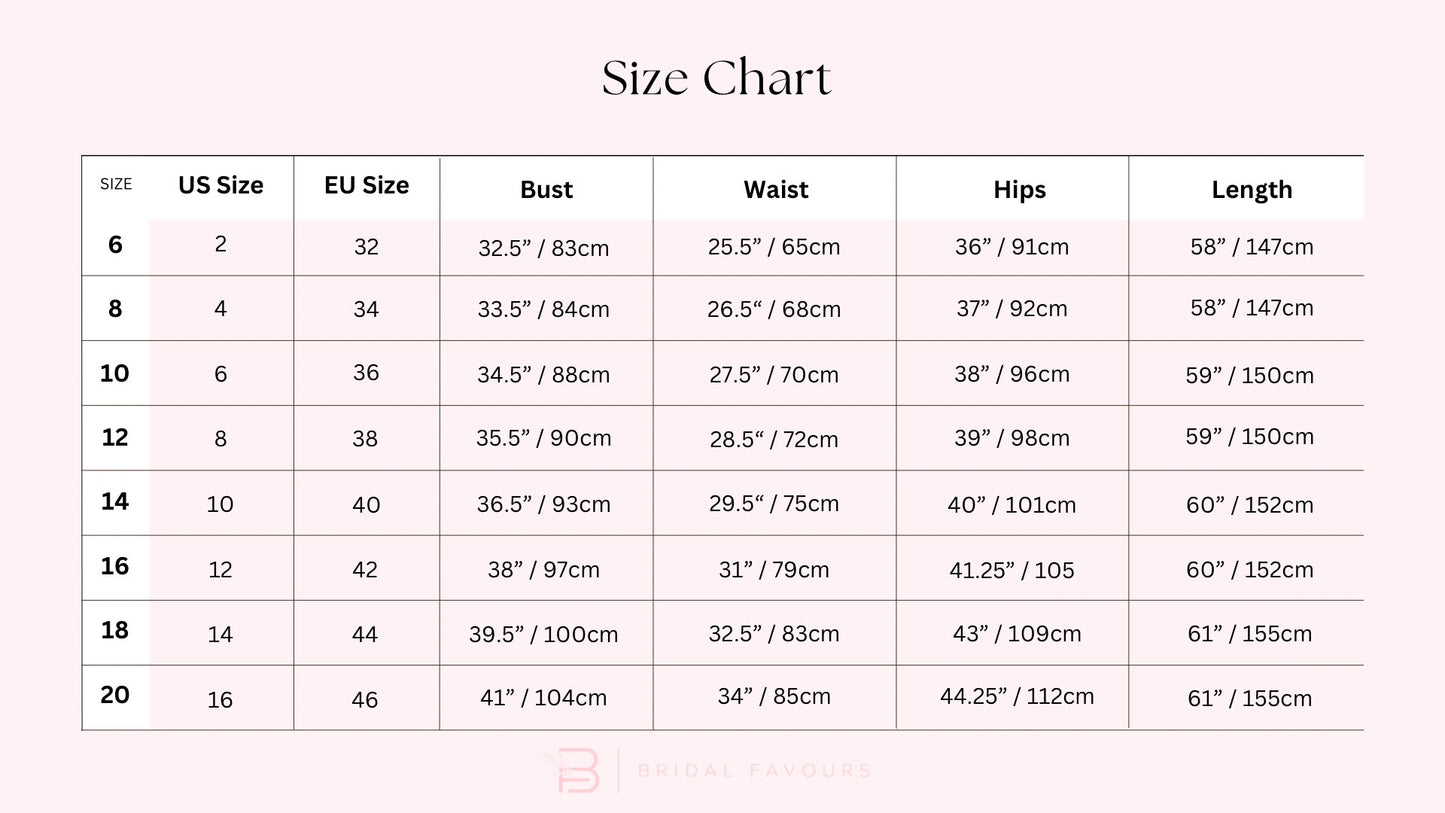Click the Size Chart title
1445x813 pixels.
point(716,79)
